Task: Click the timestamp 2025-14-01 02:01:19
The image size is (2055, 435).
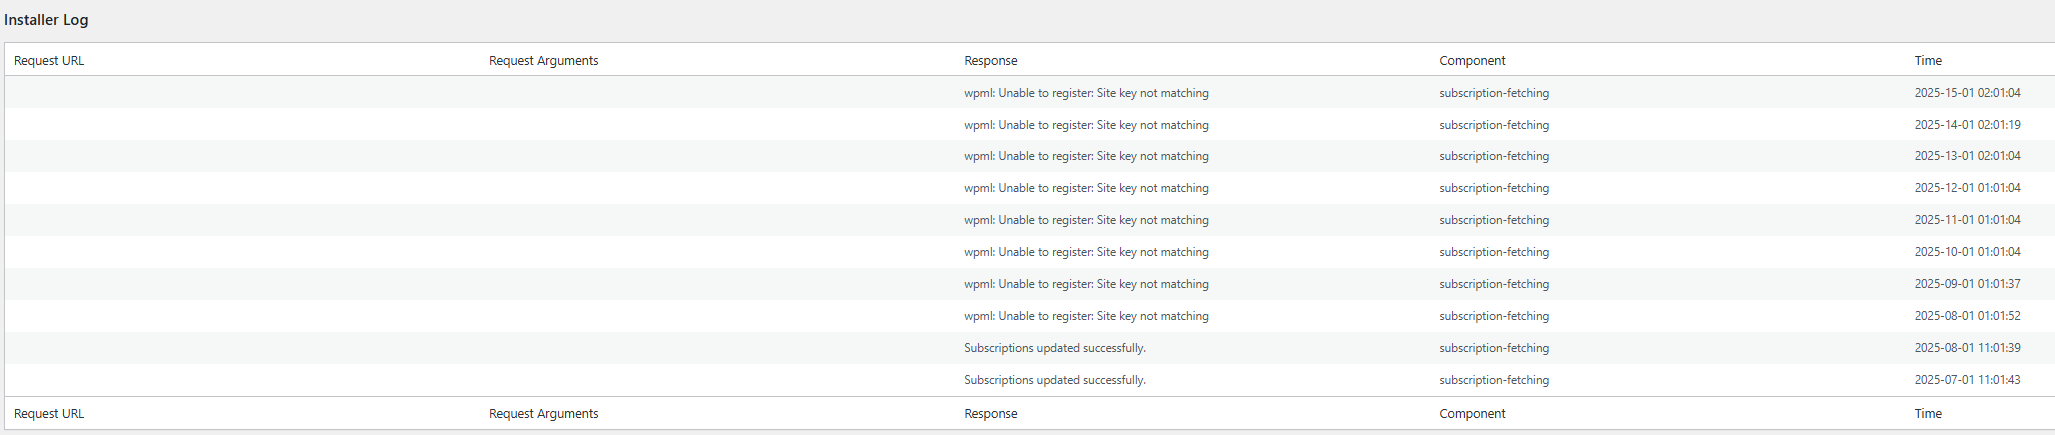Action: 1967,125
